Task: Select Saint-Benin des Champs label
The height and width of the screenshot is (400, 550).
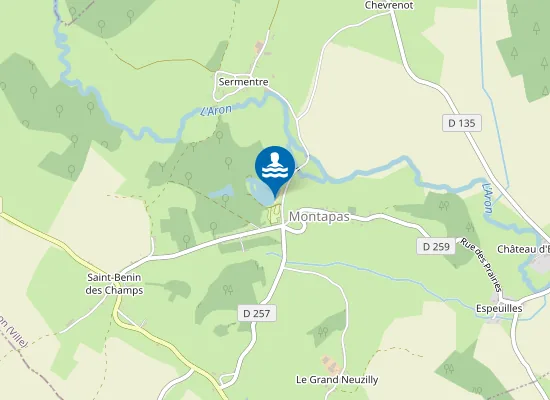Action: 114,284
